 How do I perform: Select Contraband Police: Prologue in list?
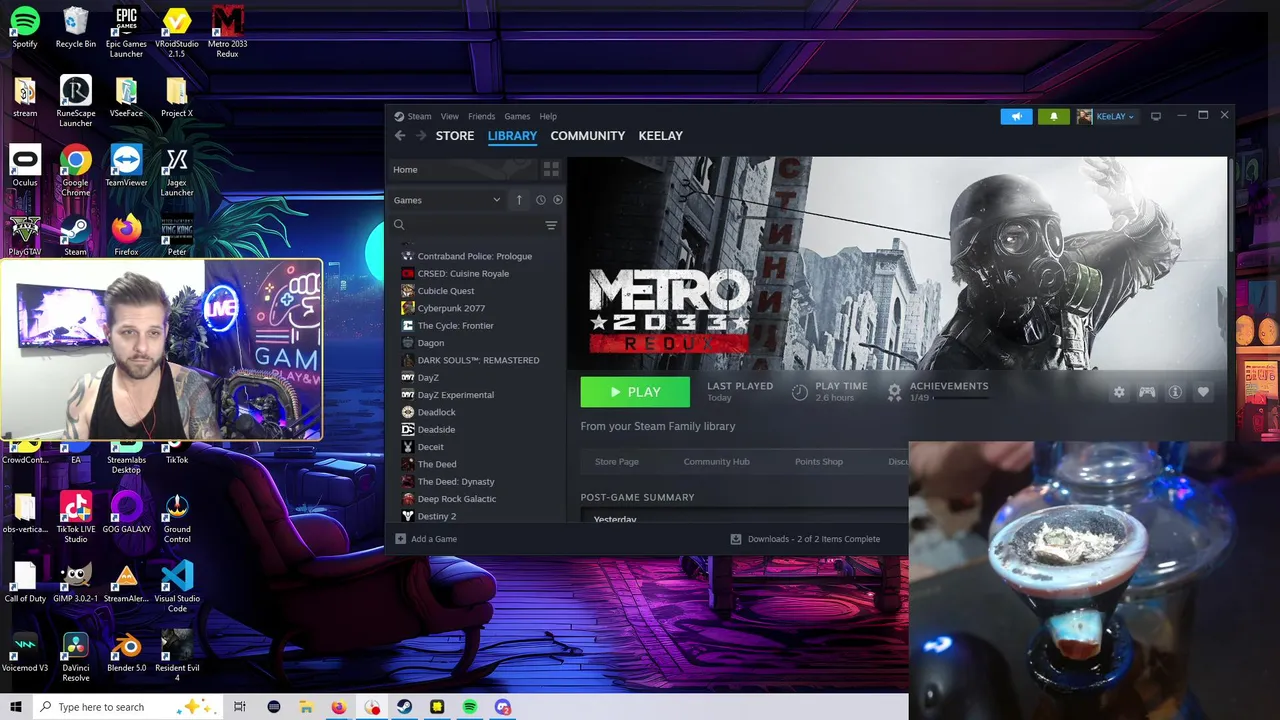(x=474, y=256)
